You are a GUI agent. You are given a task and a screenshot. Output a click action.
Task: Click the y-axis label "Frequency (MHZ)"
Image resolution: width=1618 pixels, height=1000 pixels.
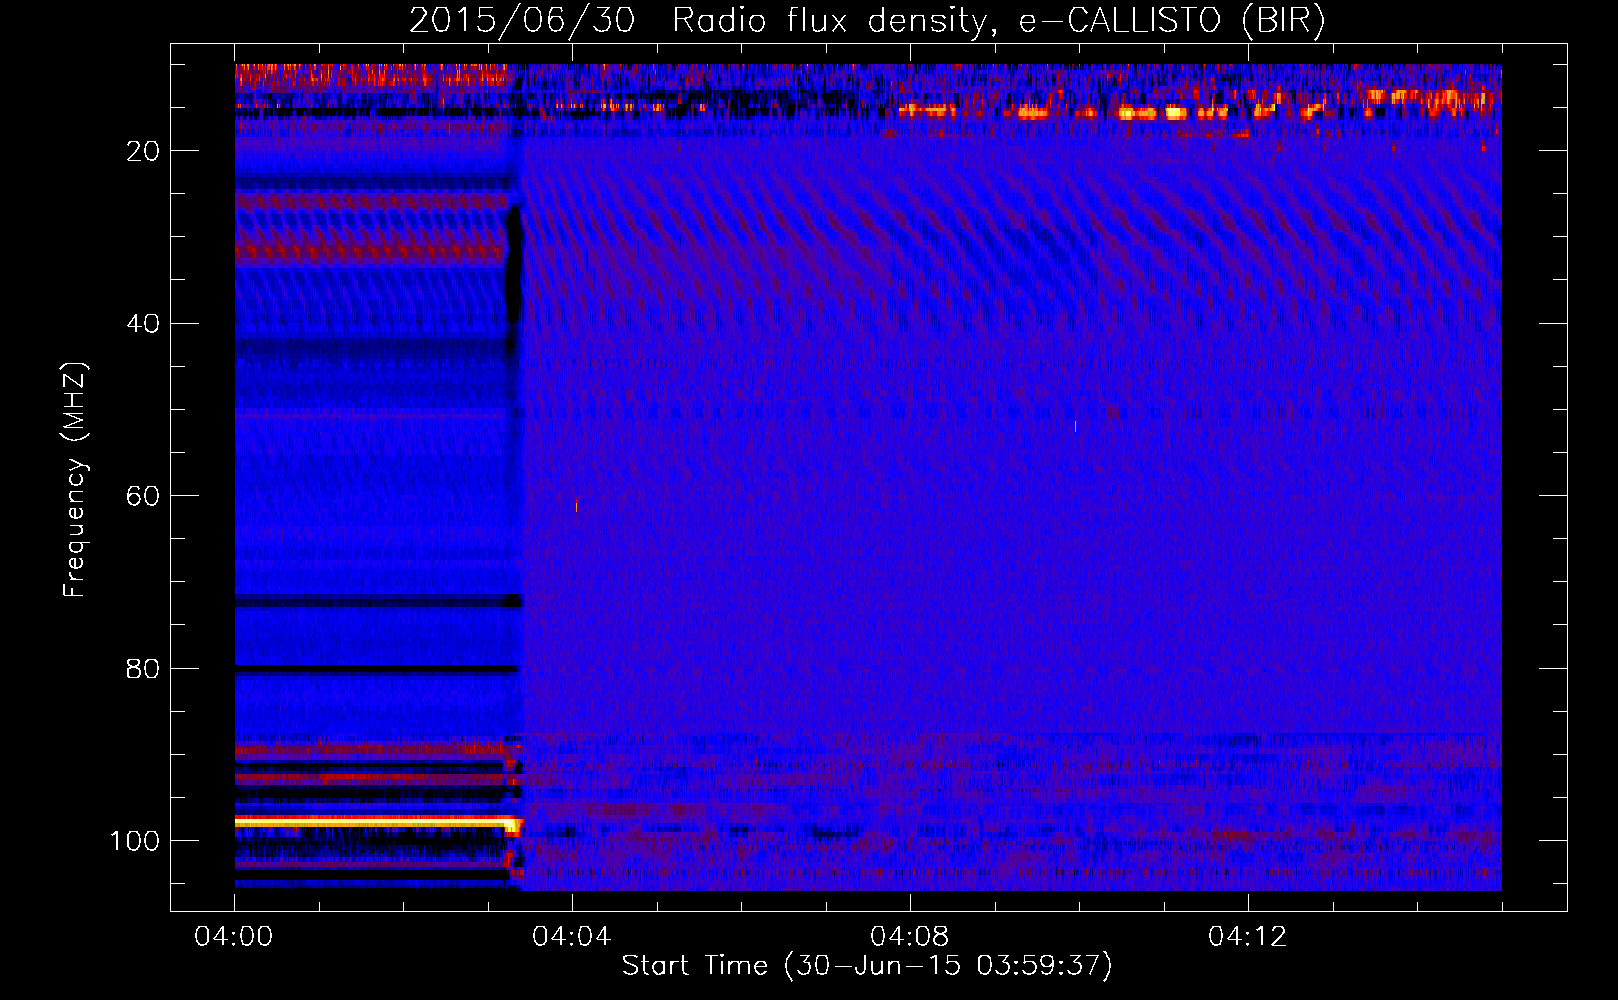coord(75,480)
